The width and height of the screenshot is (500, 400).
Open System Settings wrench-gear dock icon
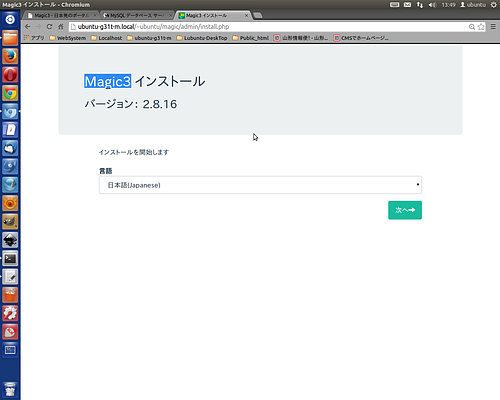[x=10, y=313]
